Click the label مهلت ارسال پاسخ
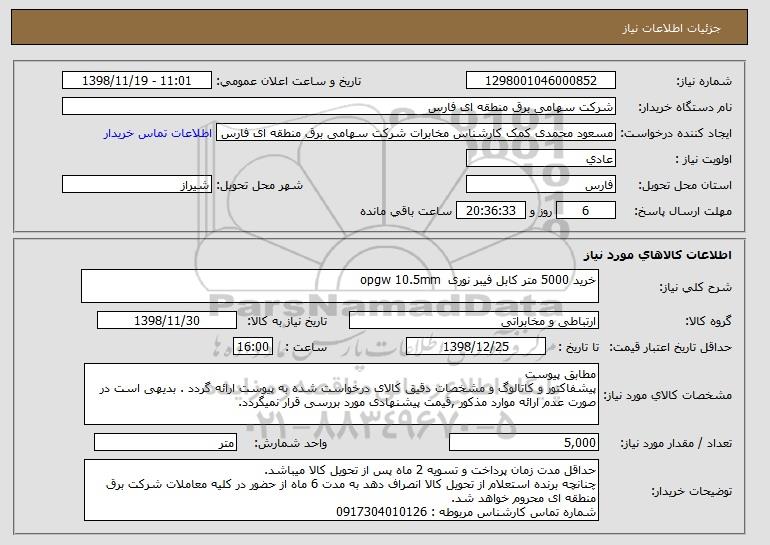This screenshot has width=770, height=545. click(683, 211)
